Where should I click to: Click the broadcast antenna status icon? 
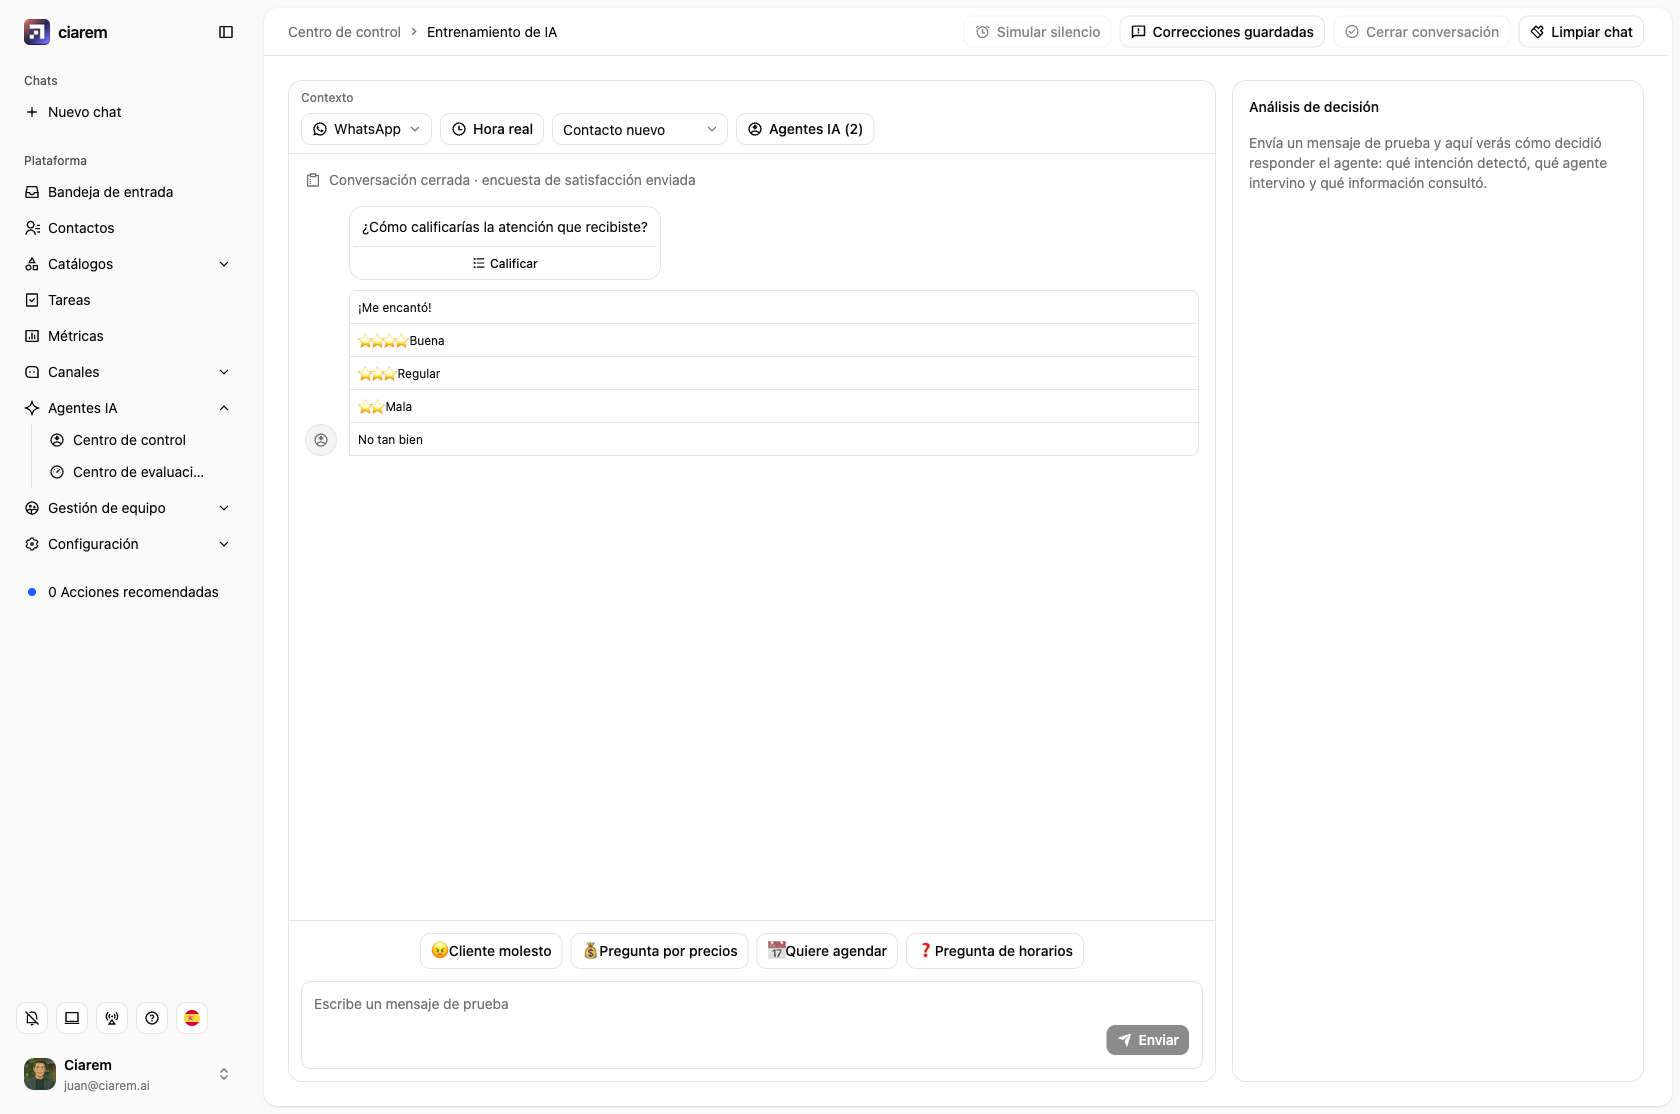(x=112, y=1018)
